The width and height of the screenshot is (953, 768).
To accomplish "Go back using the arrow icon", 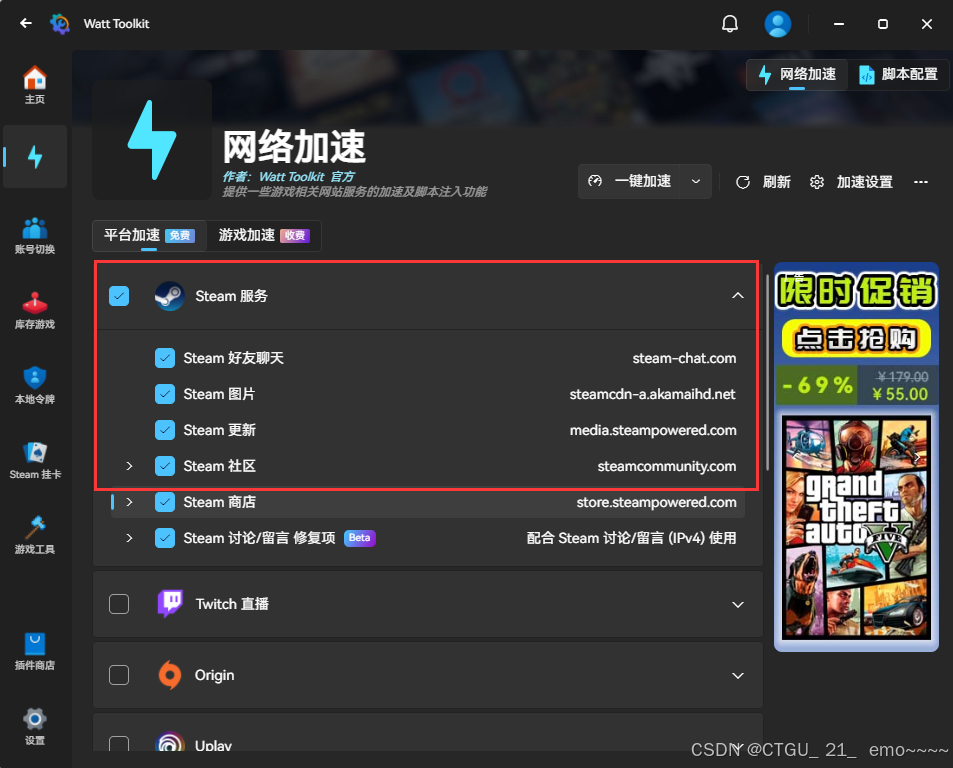I will click(26, 24).
